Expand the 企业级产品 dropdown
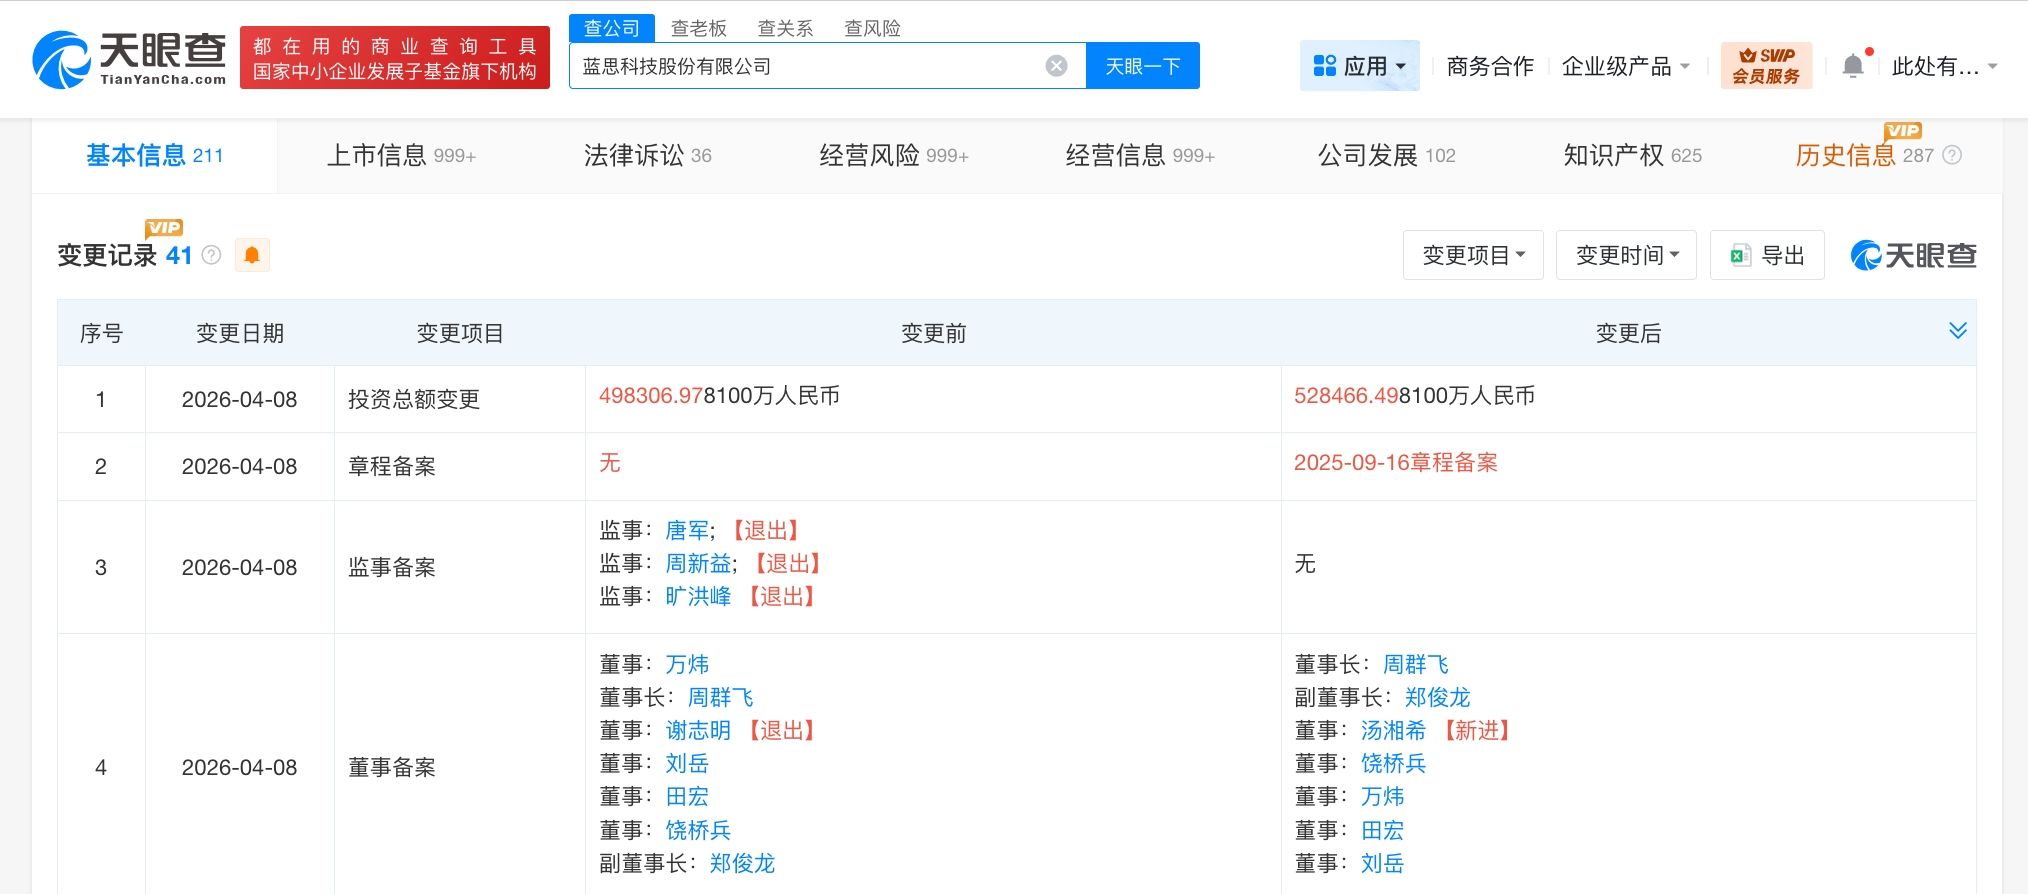The width and height of the screenshot is (2028, 894). (1625, 67)
